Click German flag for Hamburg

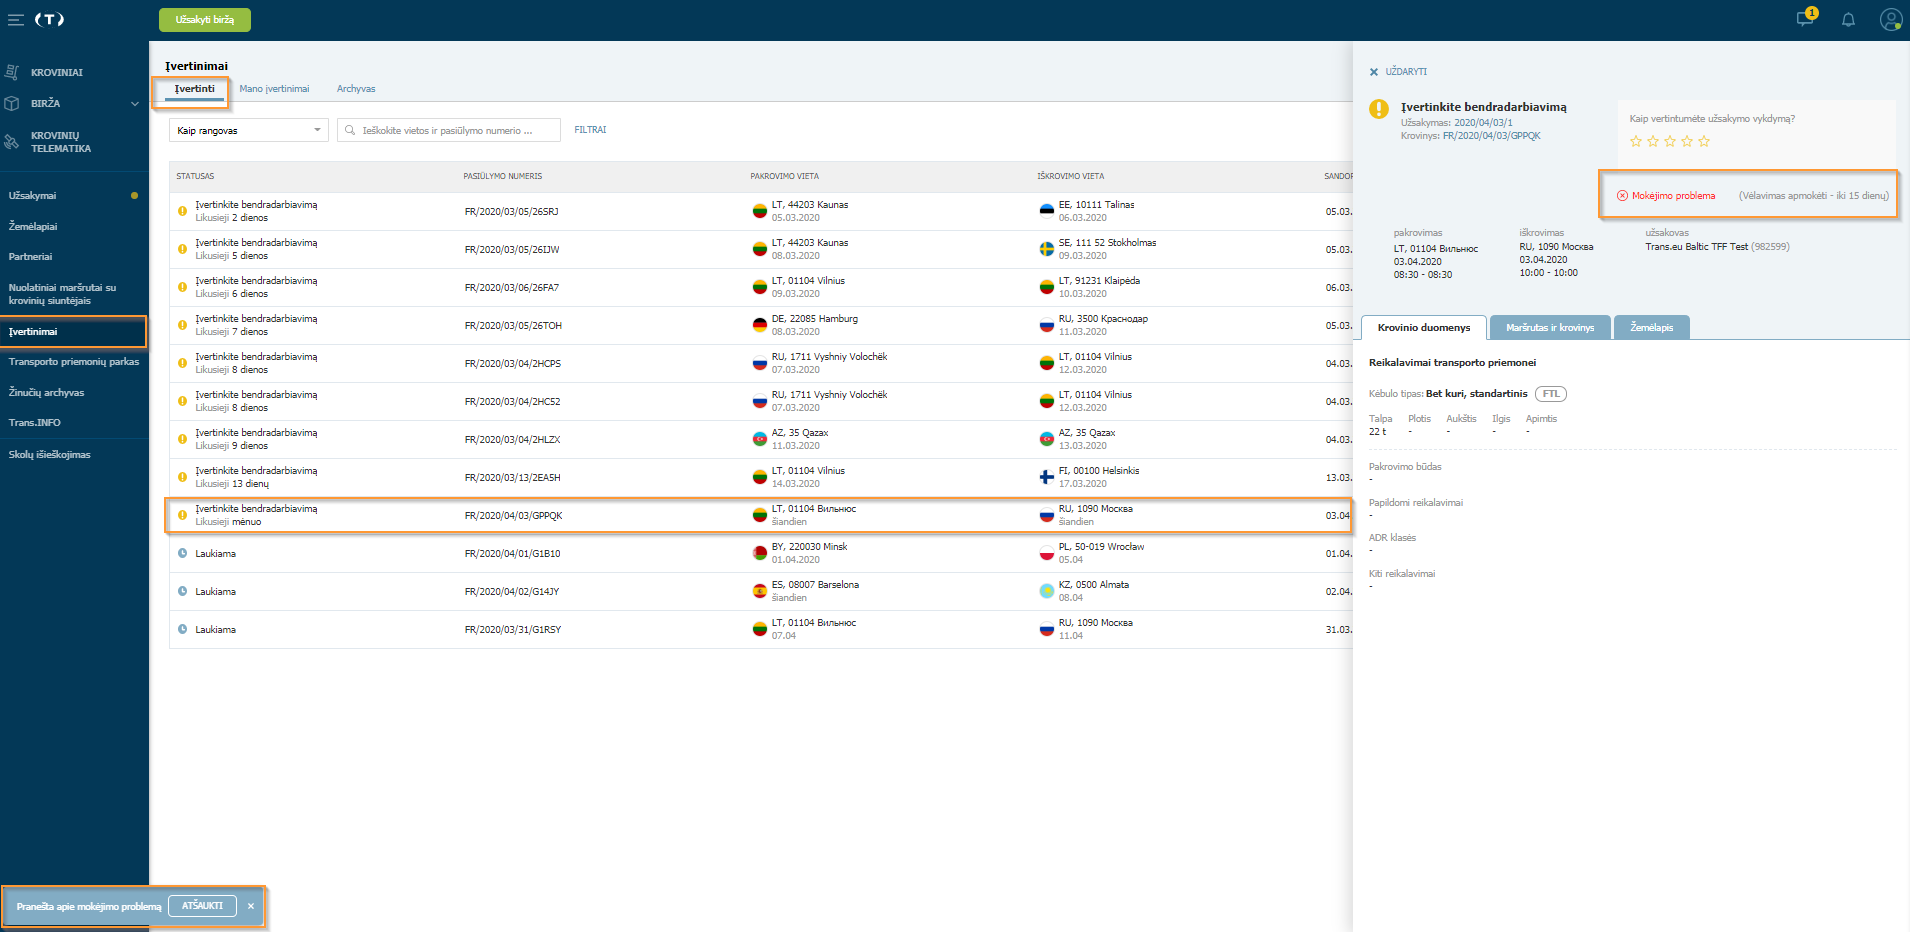click(759, 325)
